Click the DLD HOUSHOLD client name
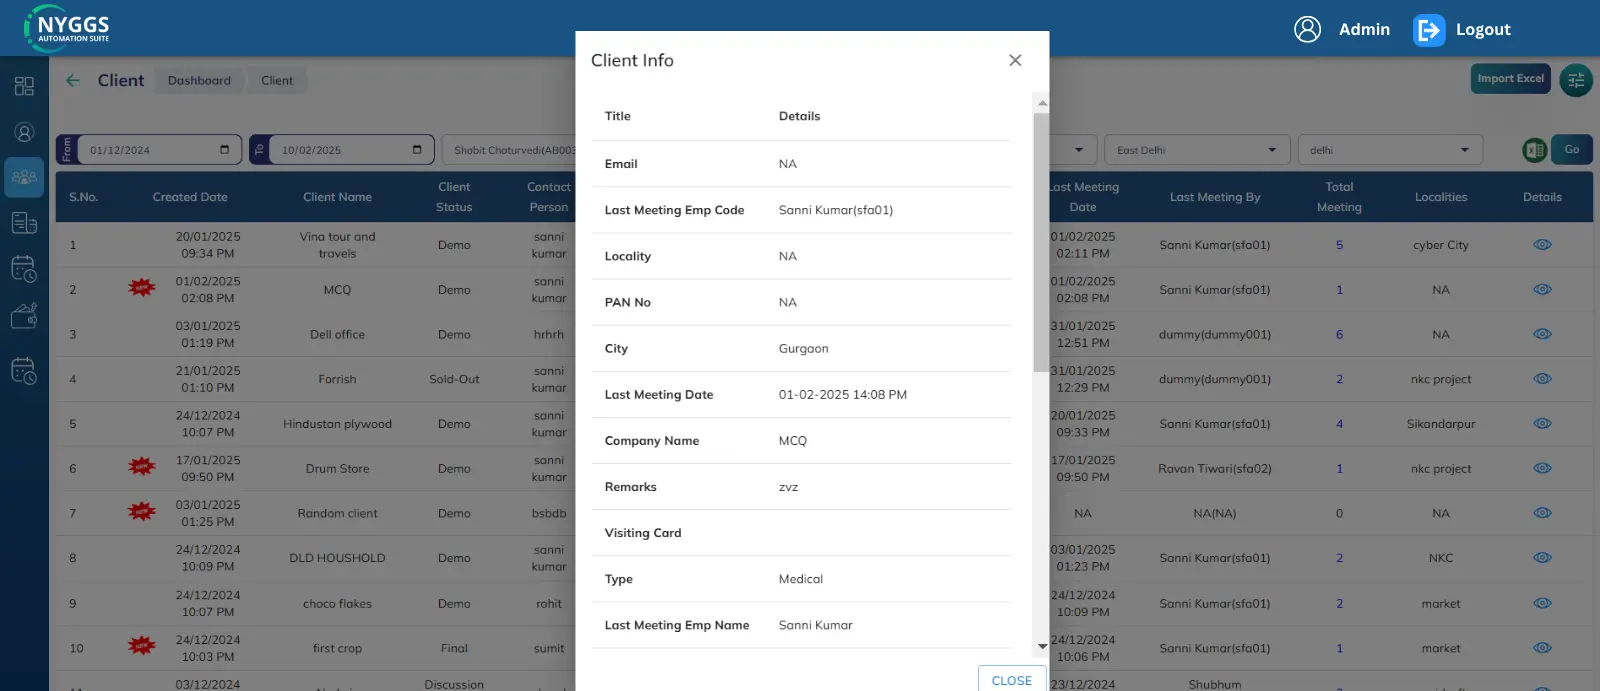This screenshot has width=1600, height=691. [337, 558]
